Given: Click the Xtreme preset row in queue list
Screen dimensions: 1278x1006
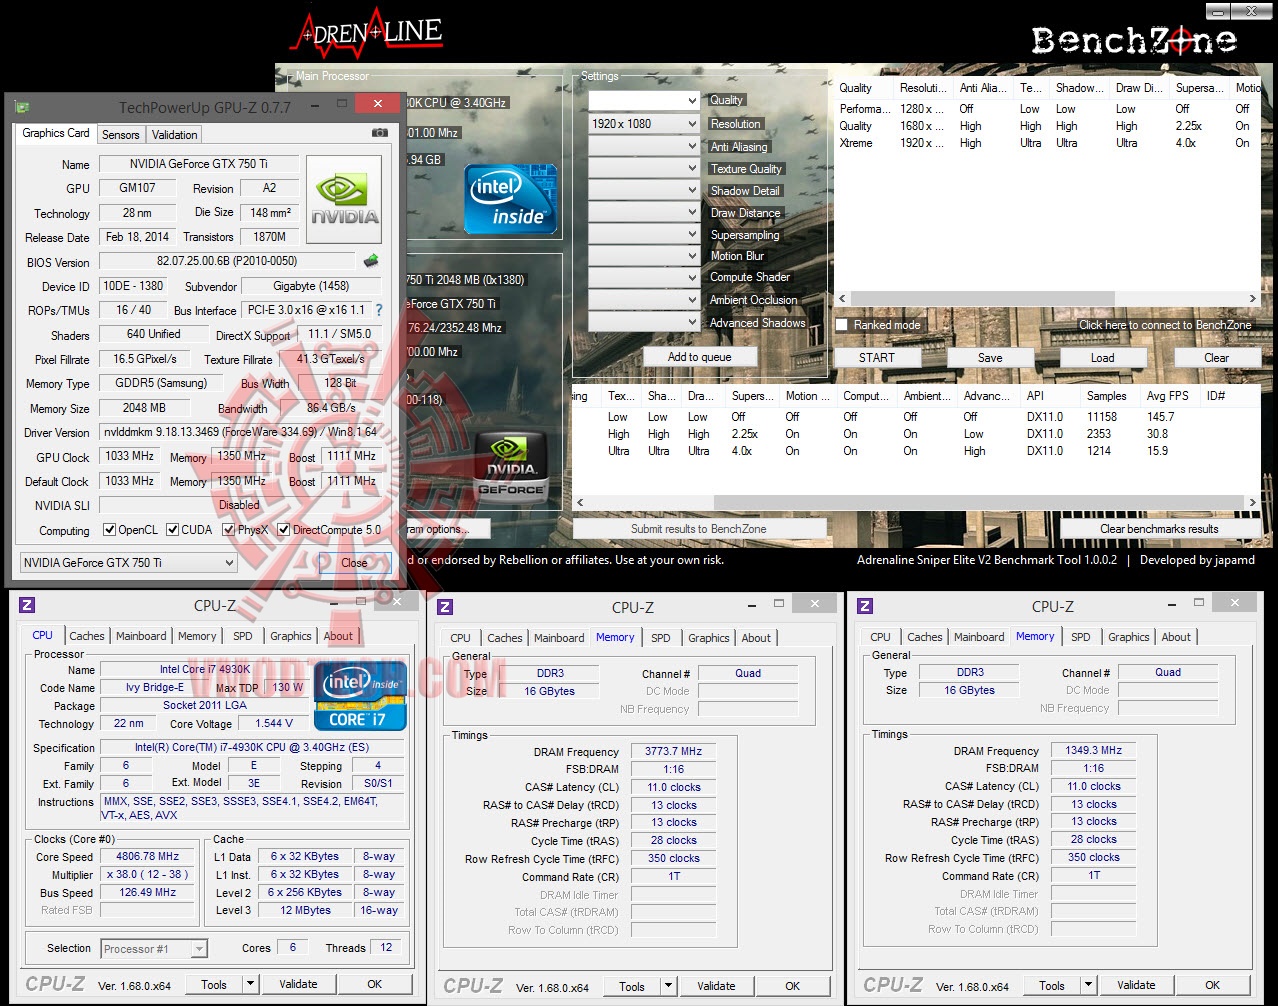Looking at the screenshot, I should coord(1047,143).
